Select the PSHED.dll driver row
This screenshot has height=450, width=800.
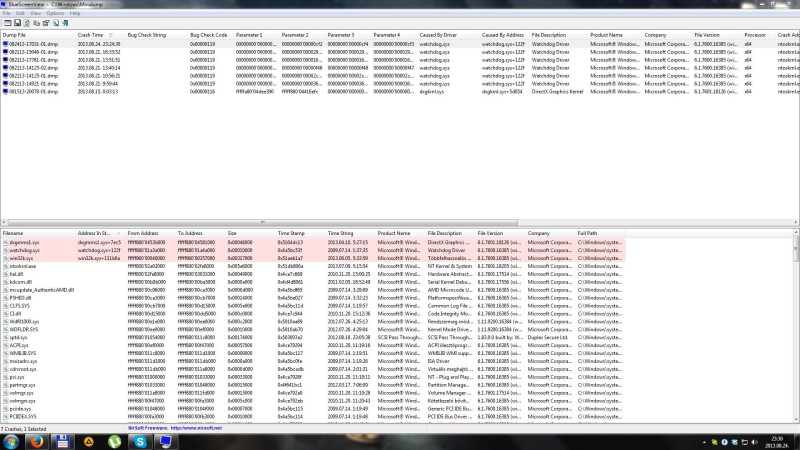pyautogui.click(x=313, y=298)
